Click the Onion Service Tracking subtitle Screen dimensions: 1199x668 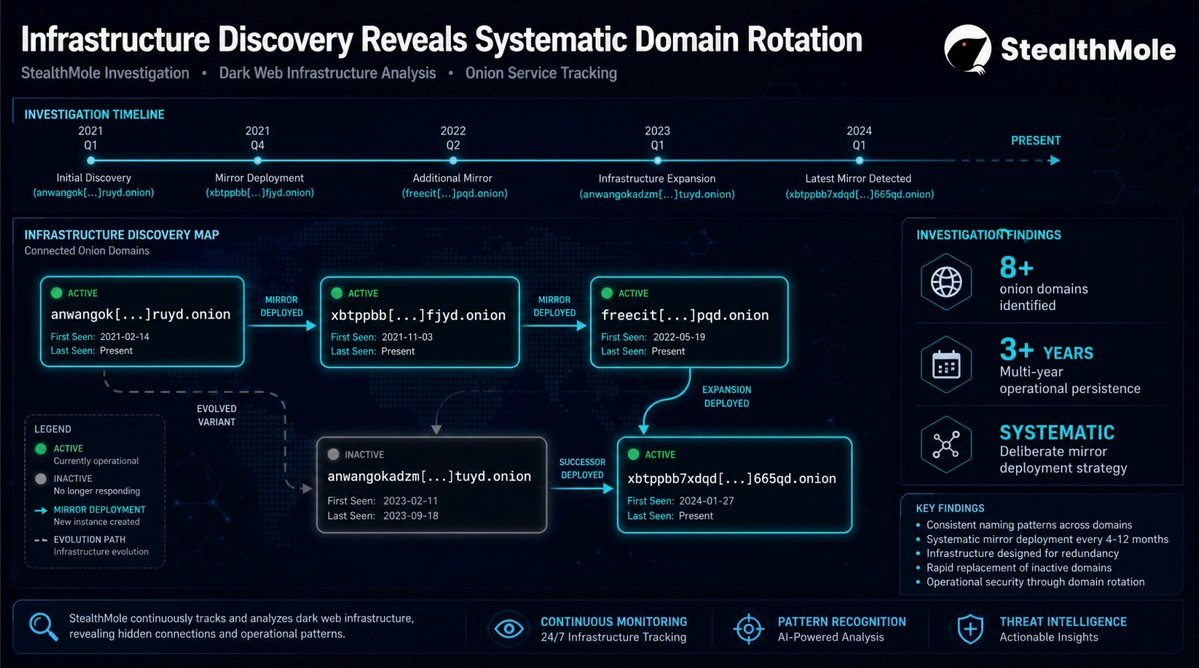(541, 73)
